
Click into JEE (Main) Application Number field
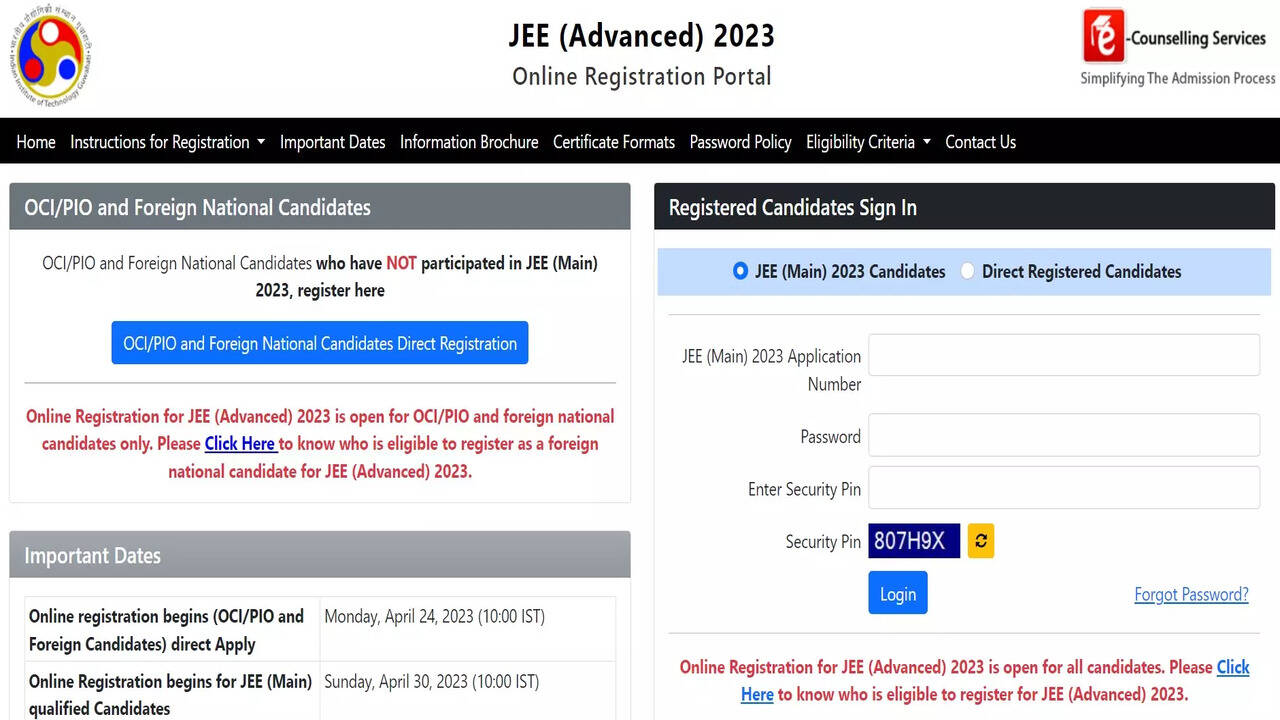point(1063,355)
